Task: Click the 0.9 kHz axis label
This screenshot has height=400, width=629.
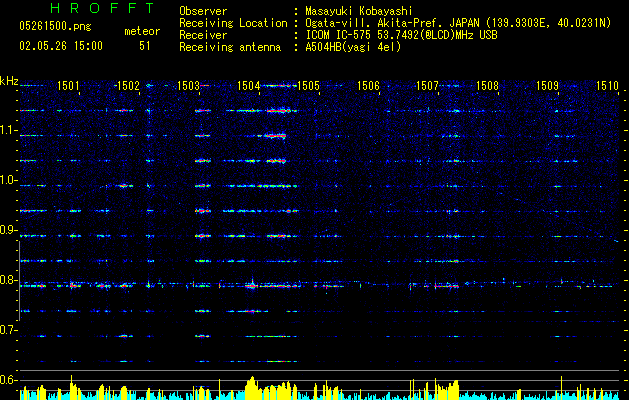Action: point(9,230)
